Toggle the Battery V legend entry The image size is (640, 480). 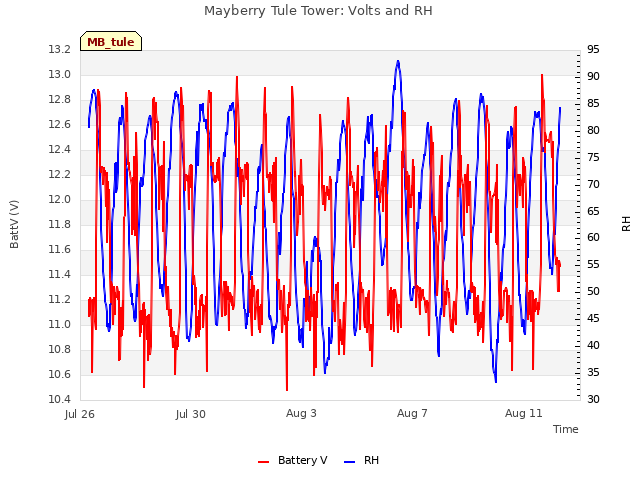292,460
